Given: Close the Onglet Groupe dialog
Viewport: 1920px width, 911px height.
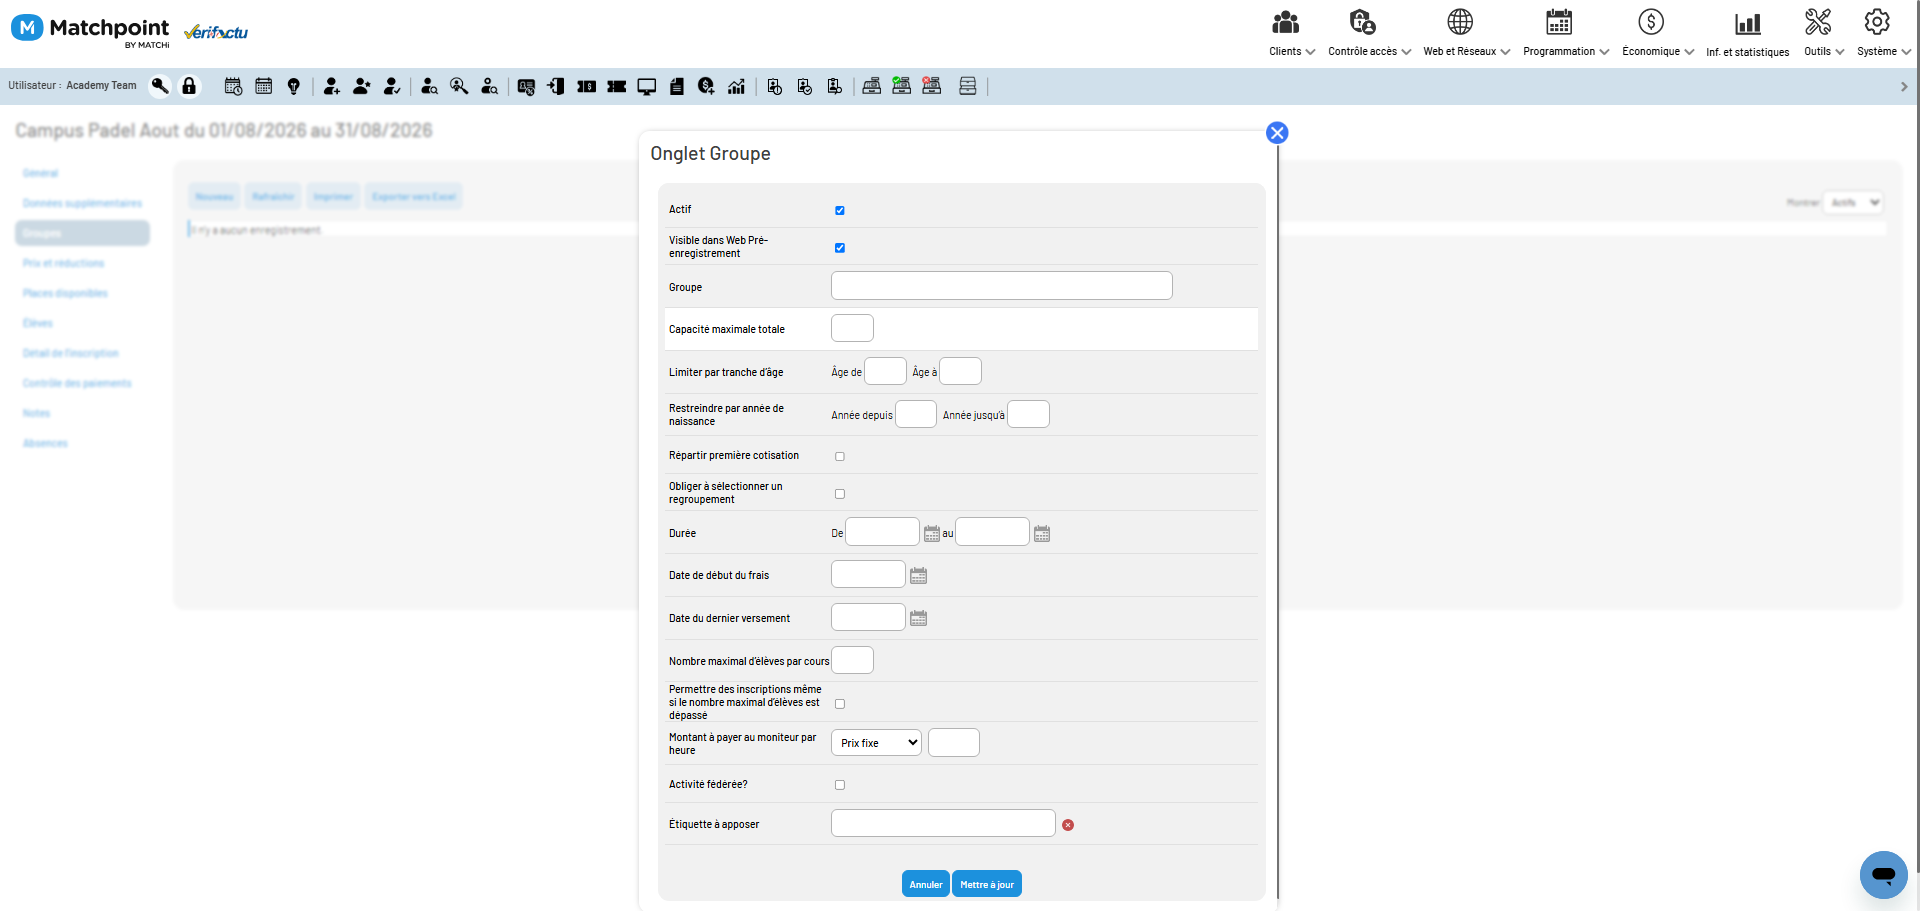Looking at the screenshot, I should [x=1277, y=133].
